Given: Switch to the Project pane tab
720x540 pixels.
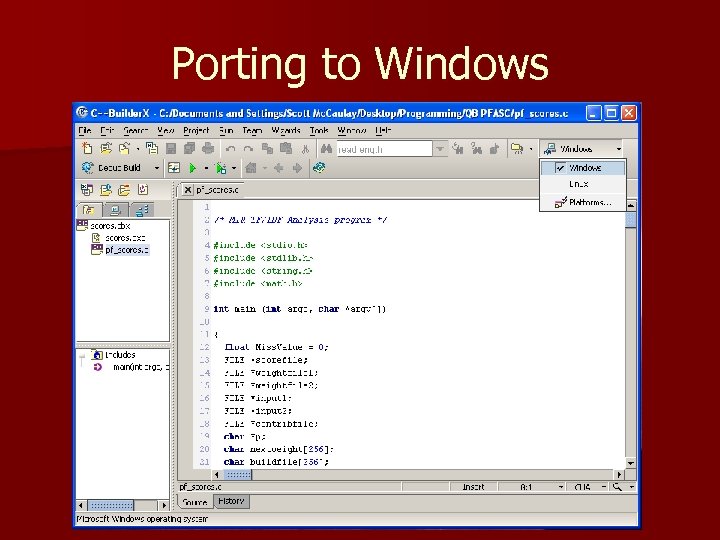Looking at the screenshot, I should 89,210.
